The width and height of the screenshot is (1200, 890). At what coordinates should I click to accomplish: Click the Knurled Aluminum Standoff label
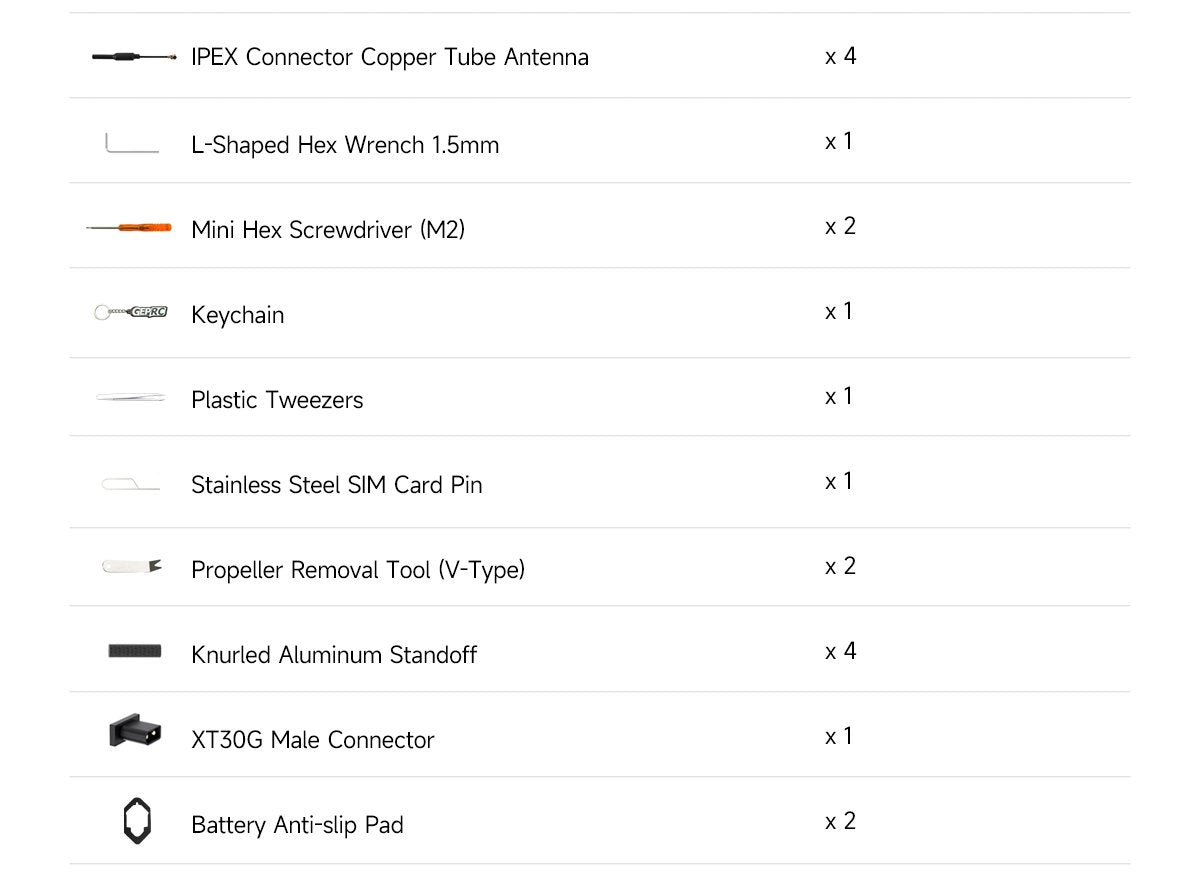[334, 655]
